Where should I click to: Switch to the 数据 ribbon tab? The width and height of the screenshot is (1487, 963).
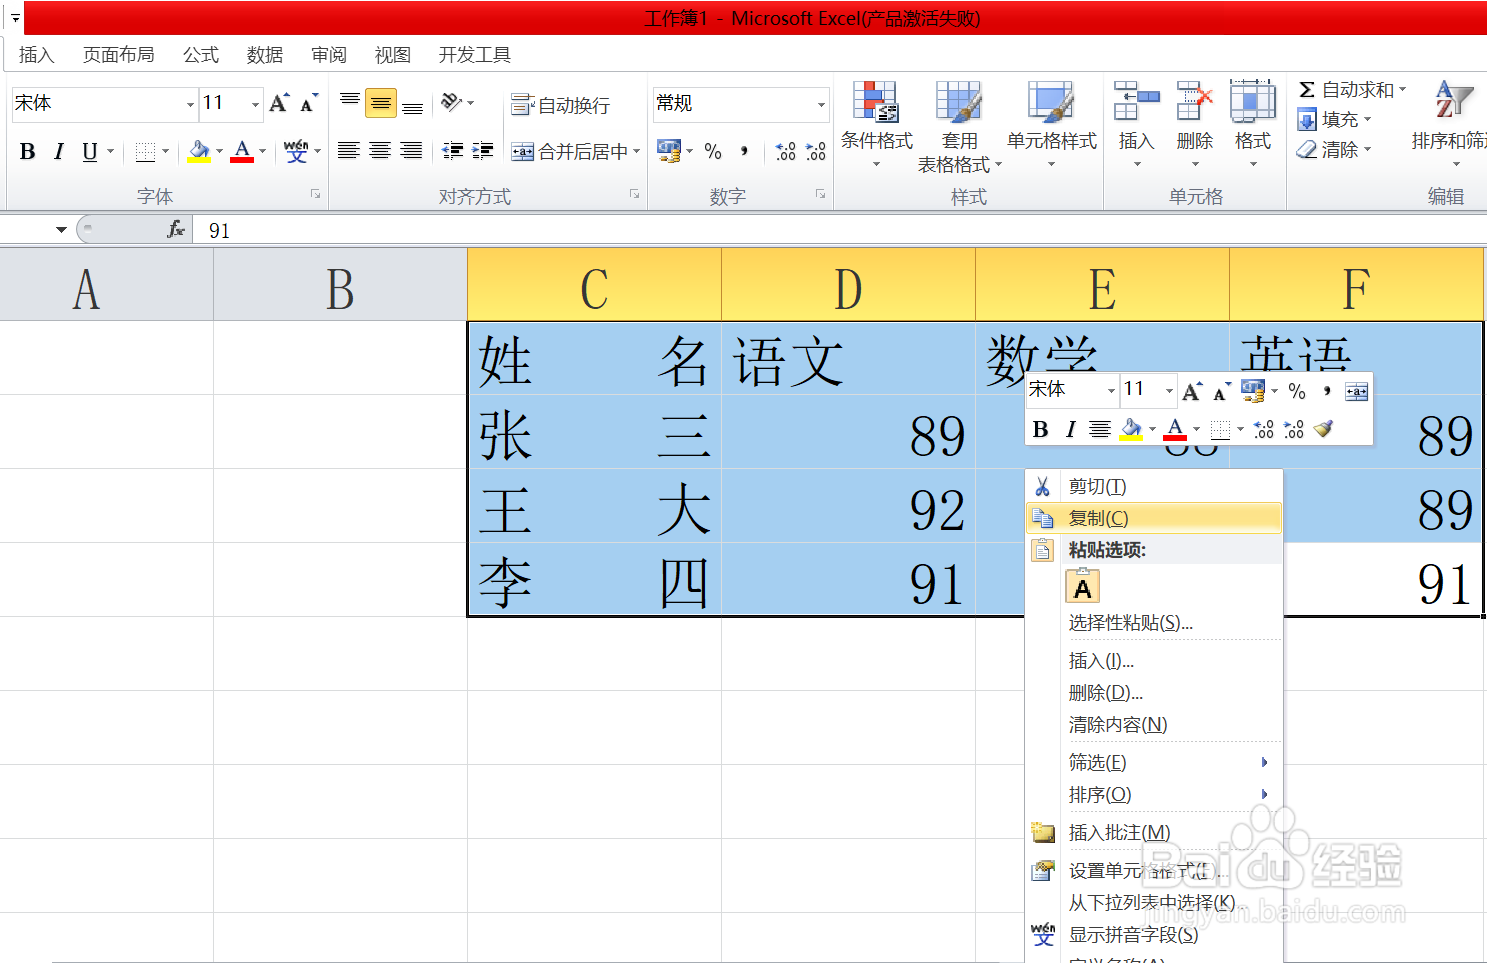tap(264, 55)
